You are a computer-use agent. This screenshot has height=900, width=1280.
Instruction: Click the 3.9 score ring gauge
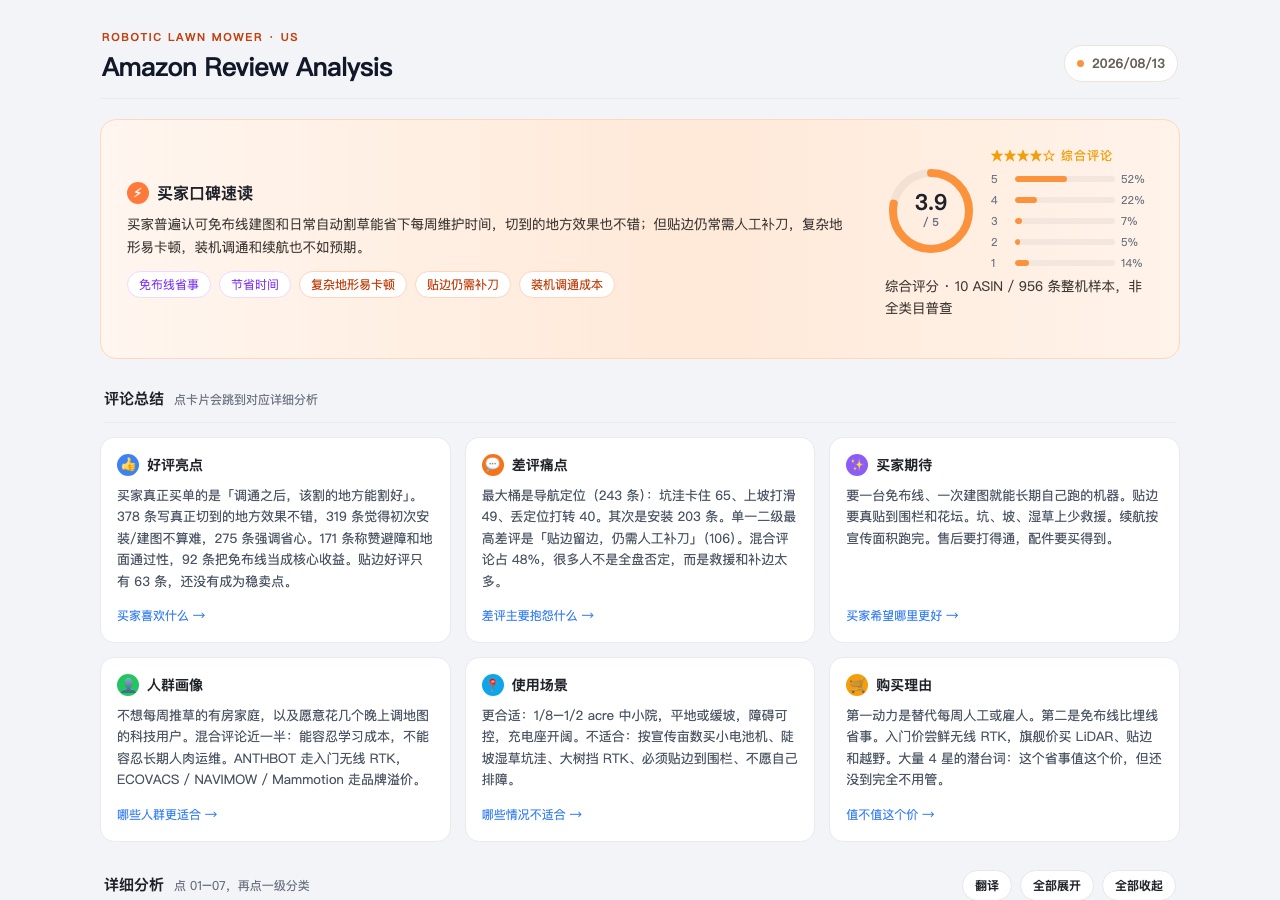931,210
